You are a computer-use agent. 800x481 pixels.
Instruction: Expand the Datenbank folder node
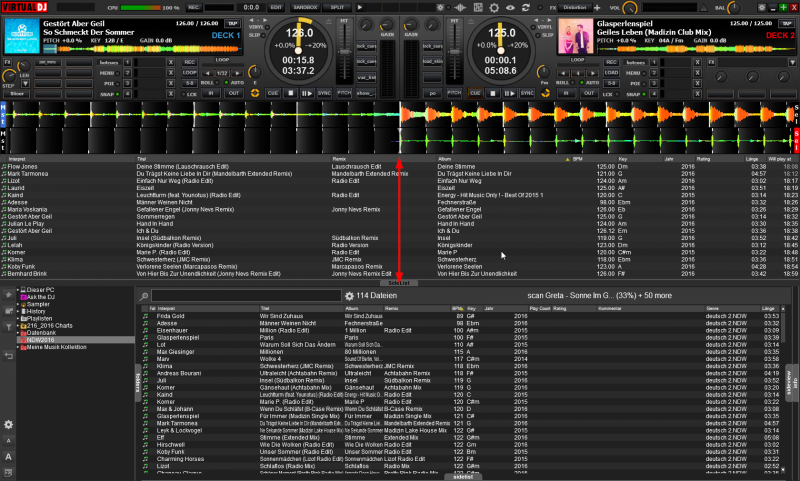coord(18,333)
